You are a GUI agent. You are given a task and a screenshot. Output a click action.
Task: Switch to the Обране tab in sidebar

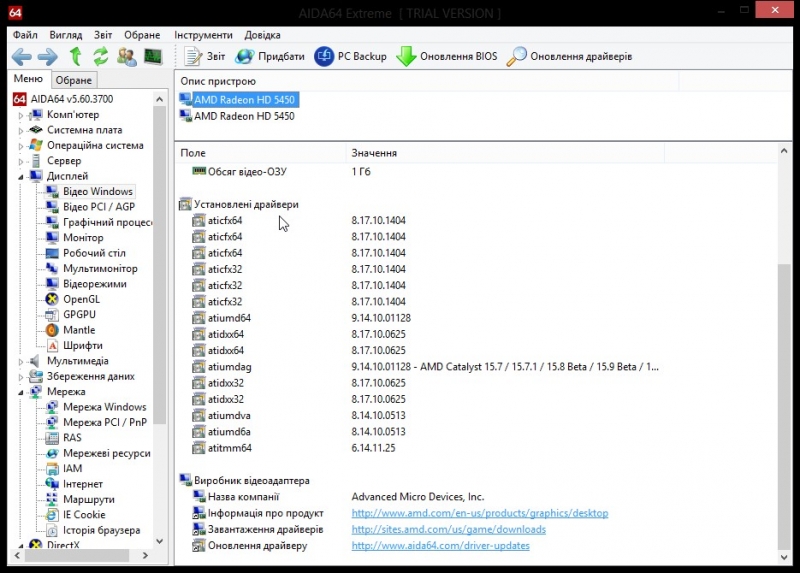73,80
